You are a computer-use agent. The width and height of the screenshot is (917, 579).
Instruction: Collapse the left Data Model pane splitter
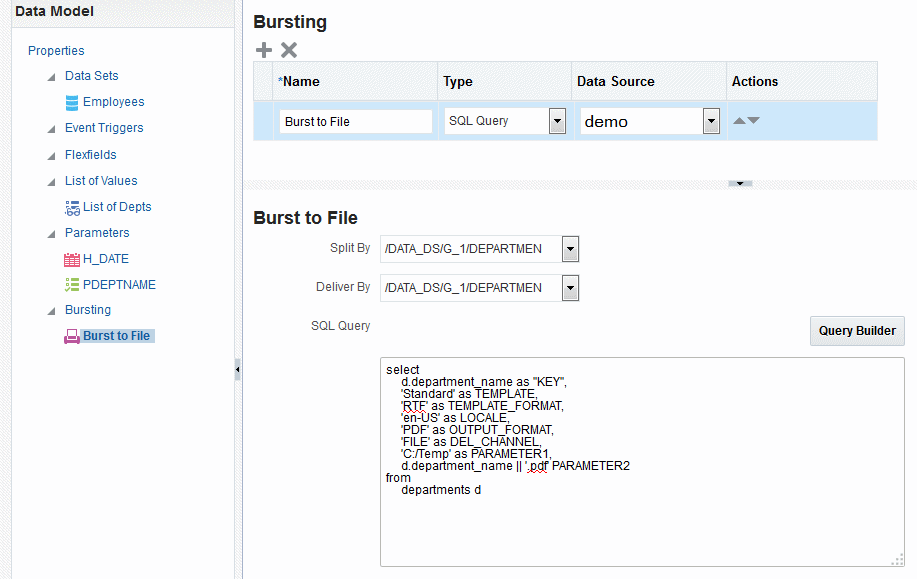[x=237, y=370]
